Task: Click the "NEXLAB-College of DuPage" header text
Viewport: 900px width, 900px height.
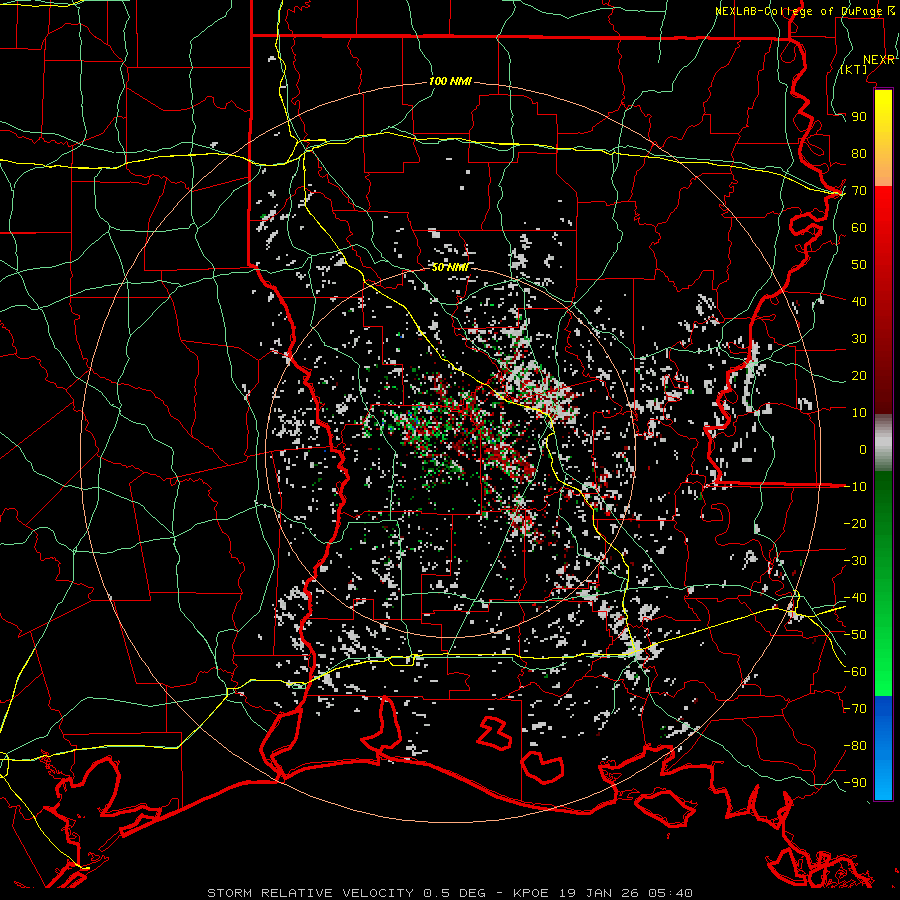Action: (798, 11)
